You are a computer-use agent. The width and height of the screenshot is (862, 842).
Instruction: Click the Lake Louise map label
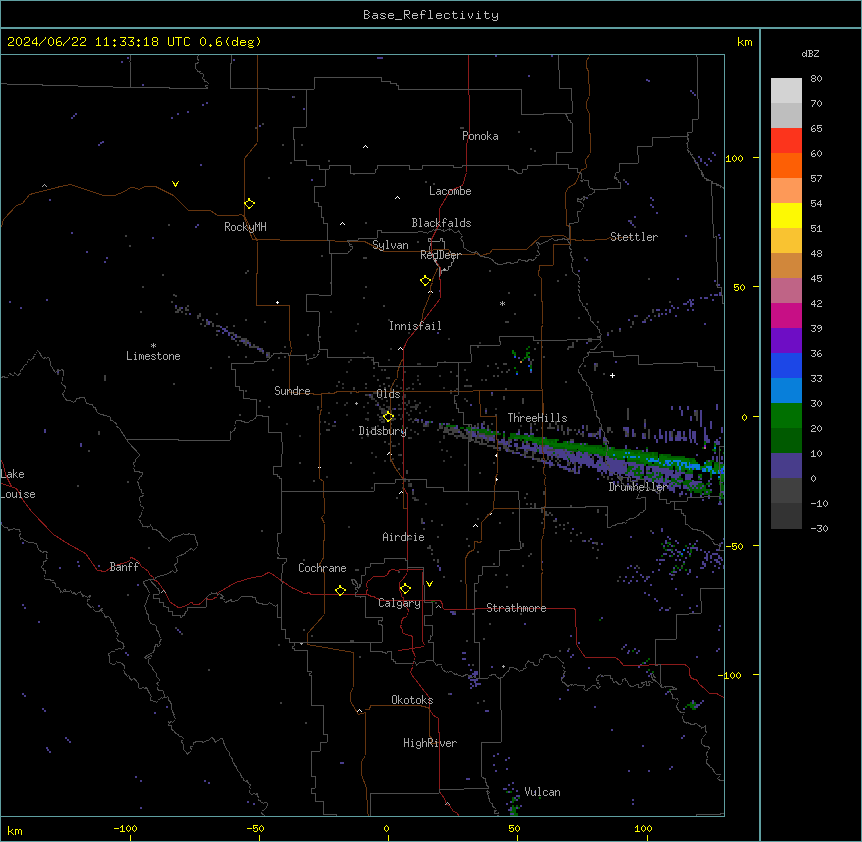pyautogui.click(x=18, y=484)
